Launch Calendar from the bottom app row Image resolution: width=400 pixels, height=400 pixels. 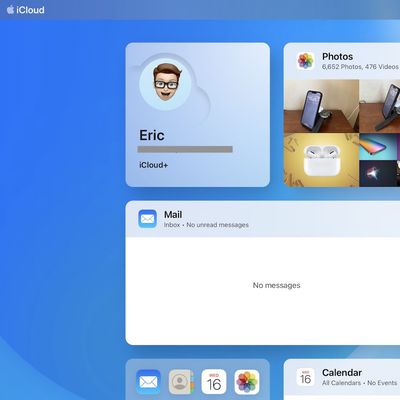(x=214, y=382)
